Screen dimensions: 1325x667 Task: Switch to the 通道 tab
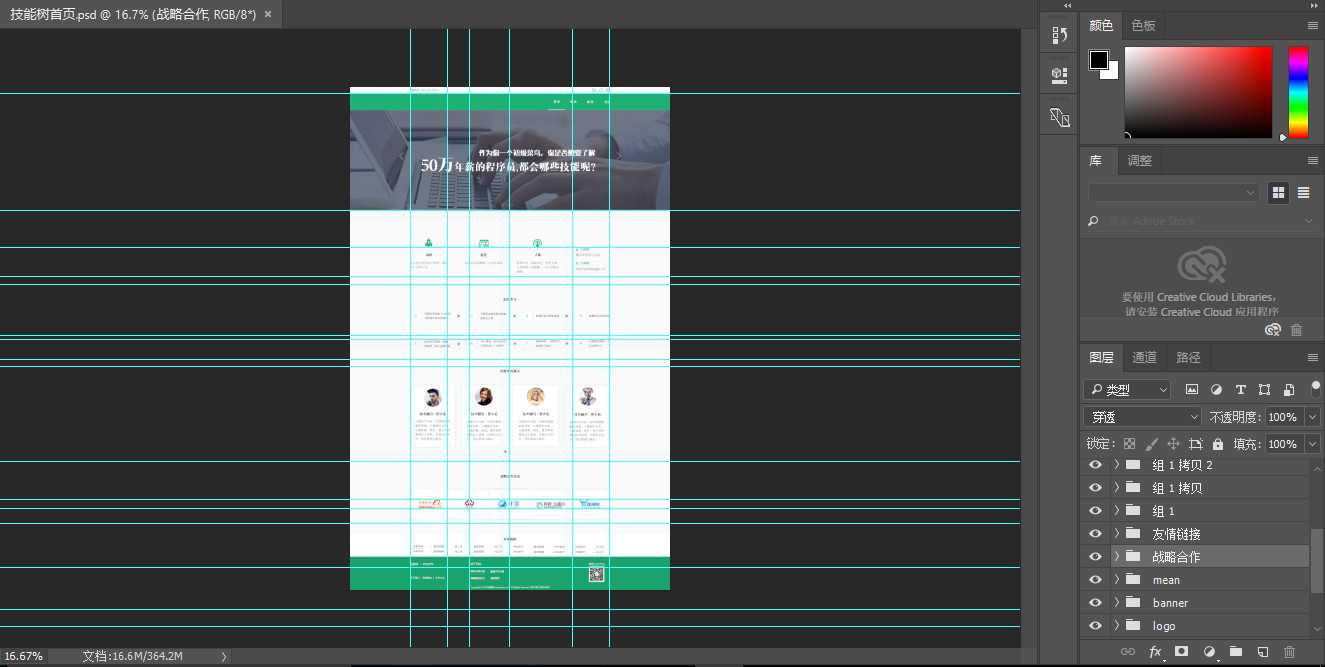click(x=1145, y=357)
